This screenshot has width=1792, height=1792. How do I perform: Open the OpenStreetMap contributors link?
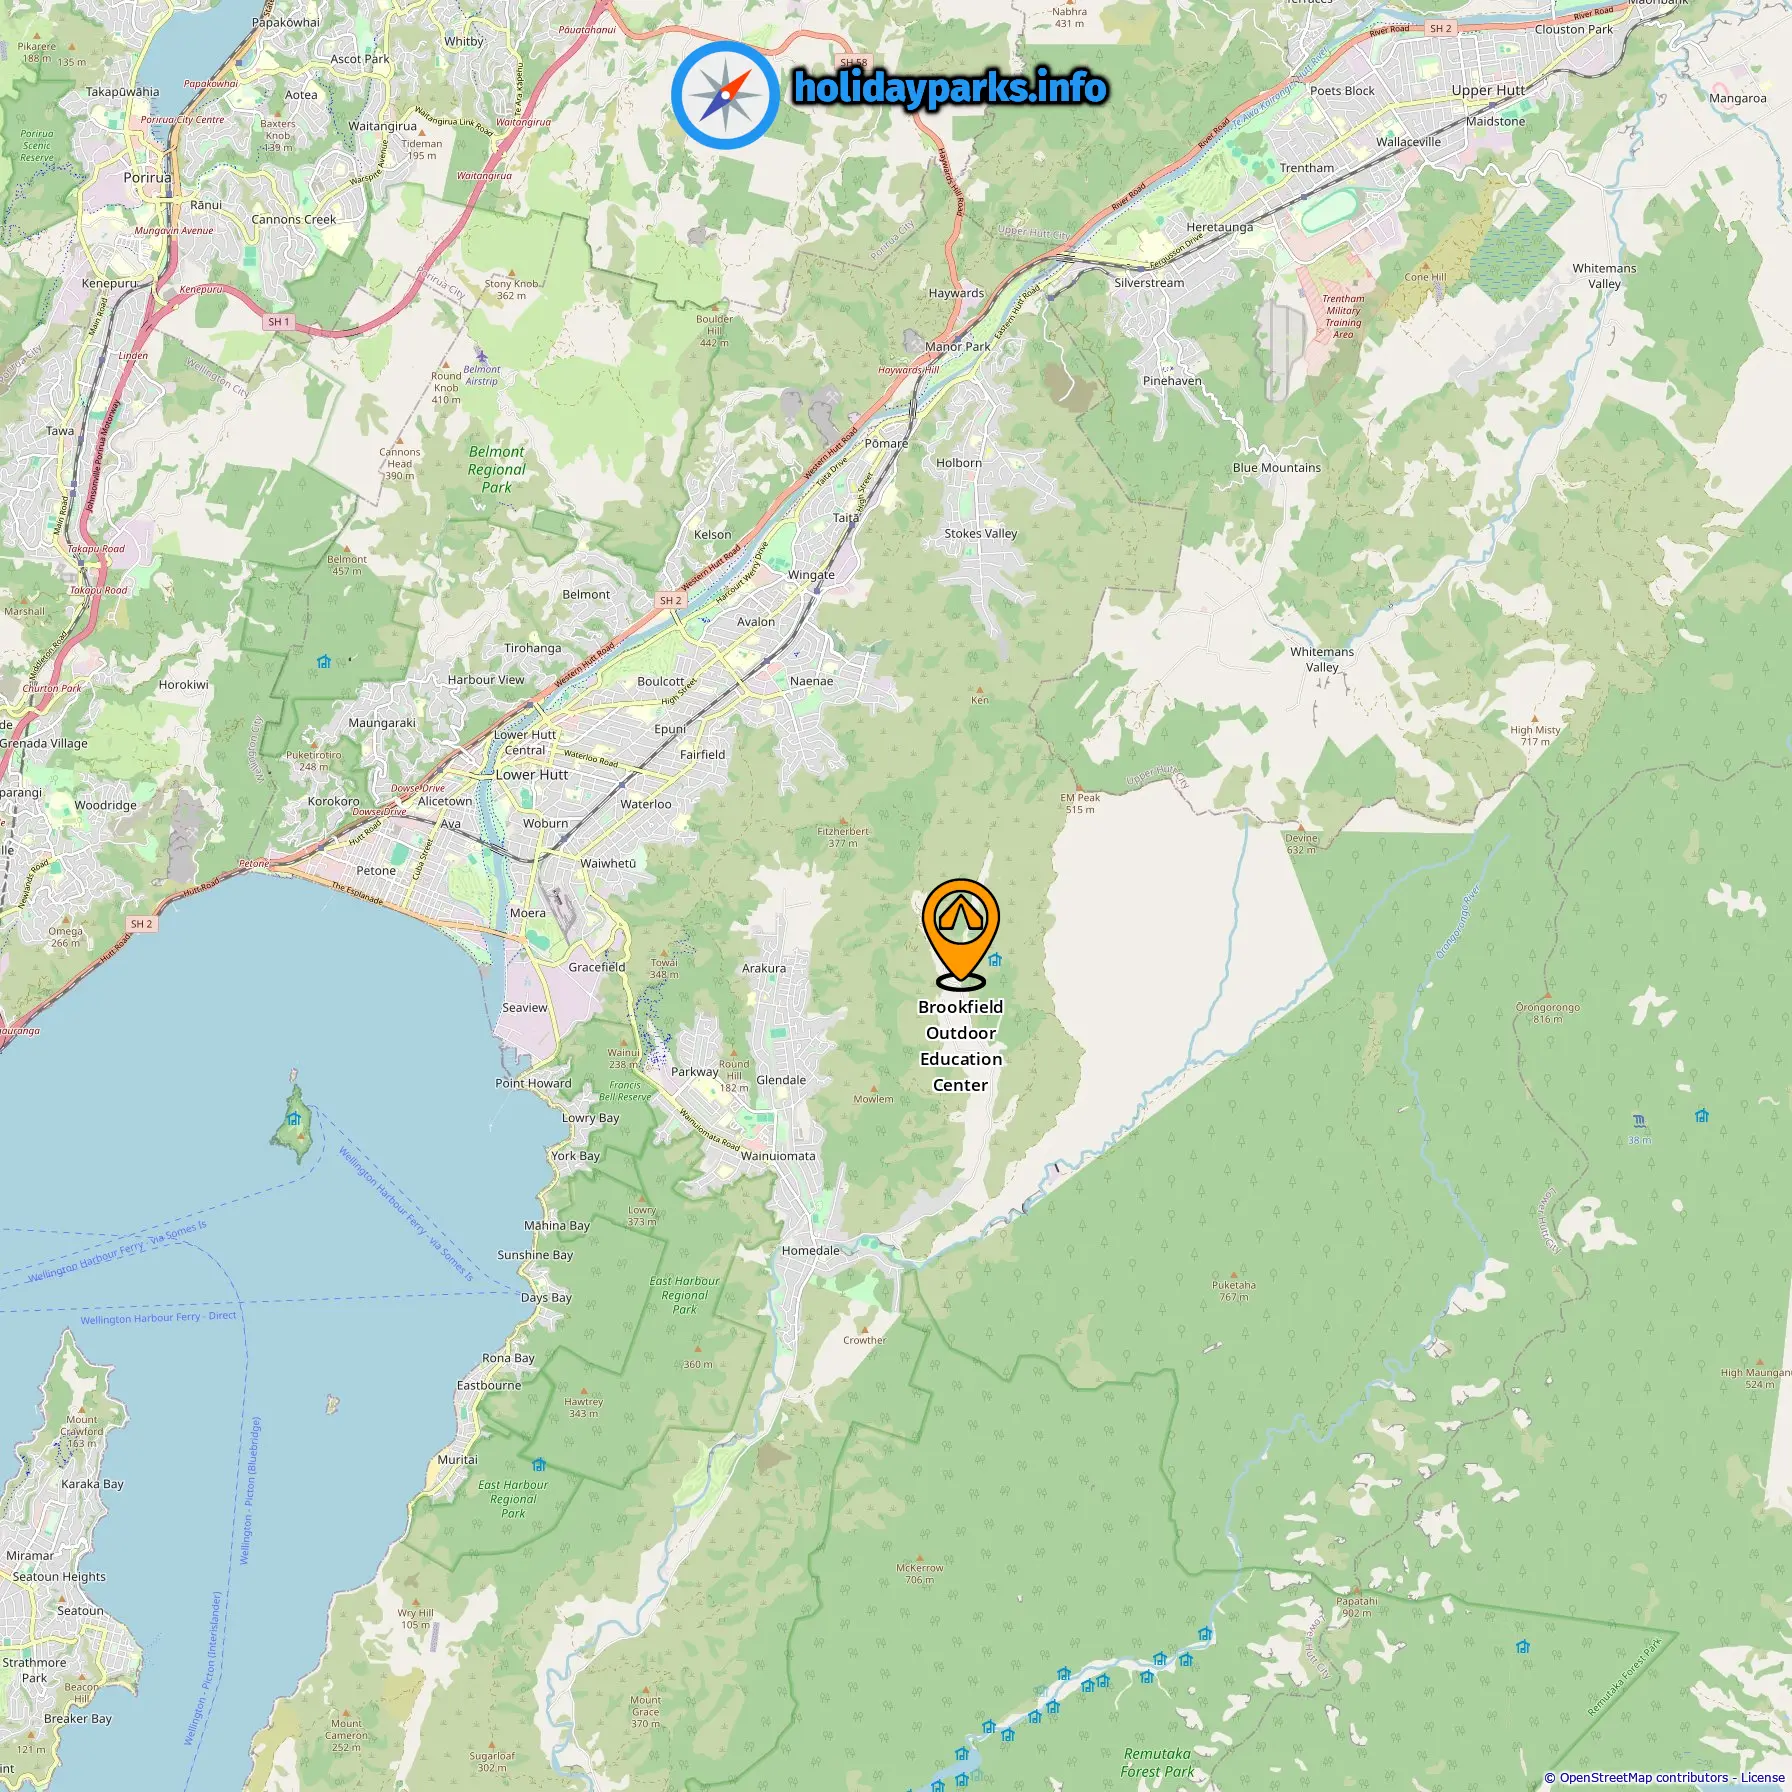coord(1642,1777)
